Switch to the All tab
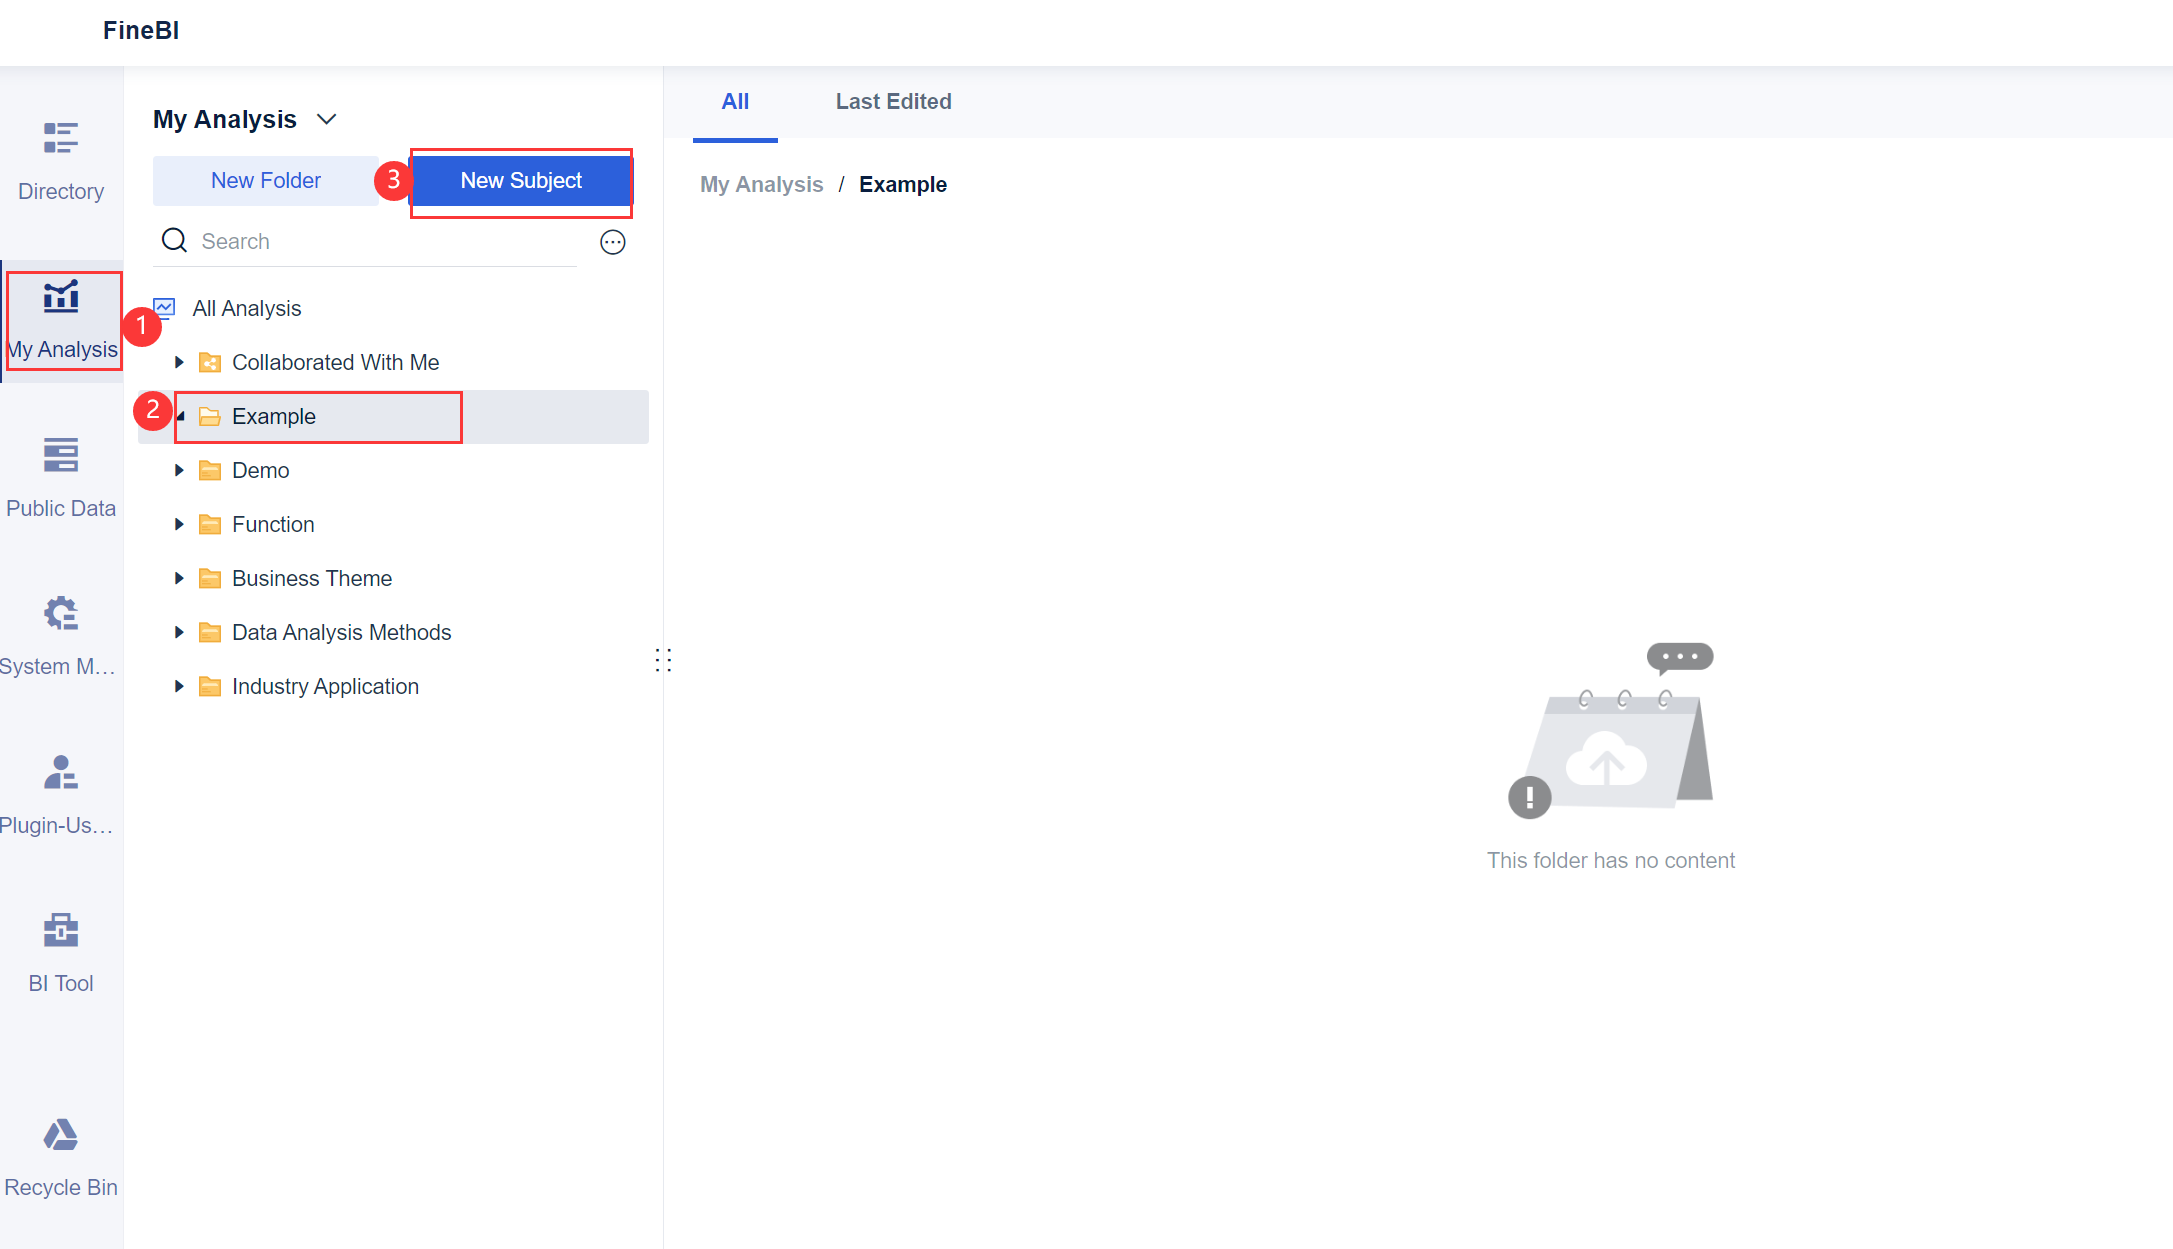The width and height of the screenshot is (2173, 1249). point(735,101)
